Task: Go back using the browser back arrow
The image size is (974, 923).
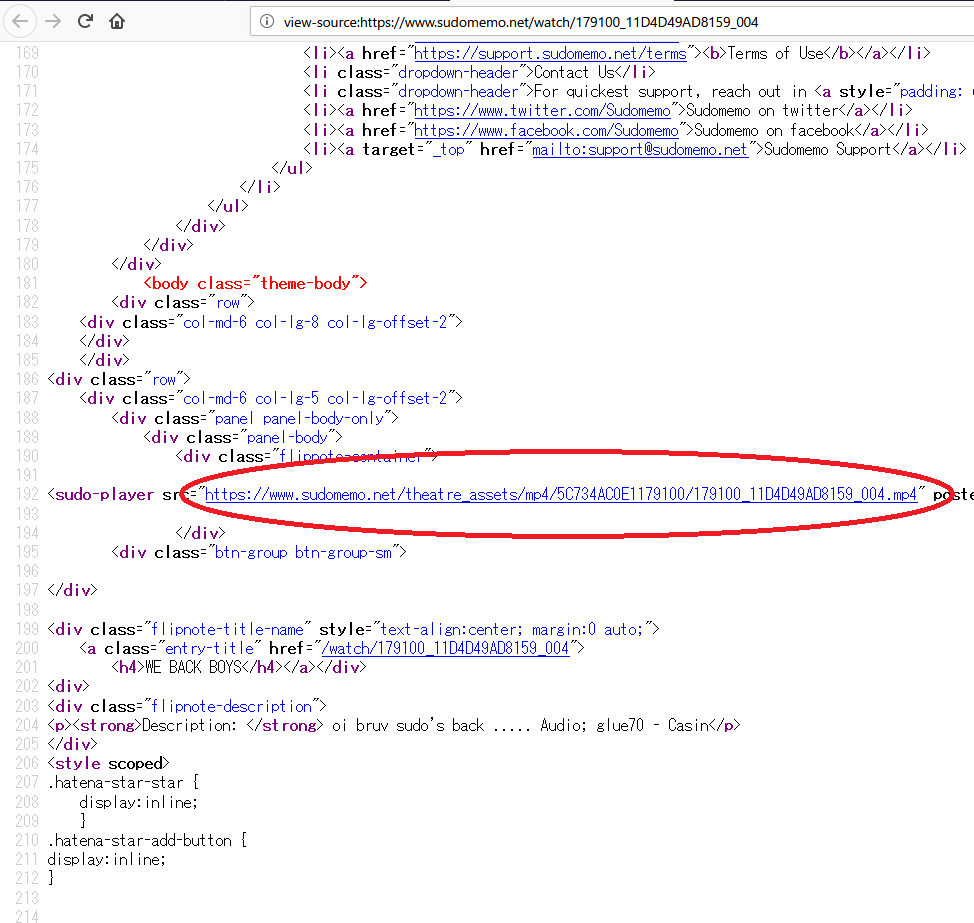Action: pyautogui.click(x=20, y=22)
